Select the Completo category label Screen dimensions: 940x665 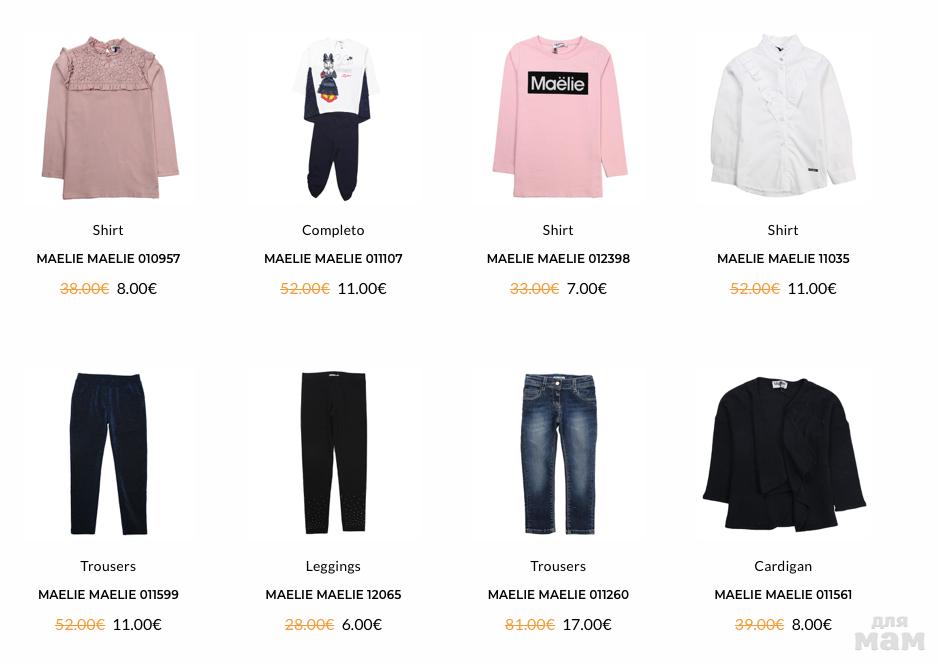point(333,230)
